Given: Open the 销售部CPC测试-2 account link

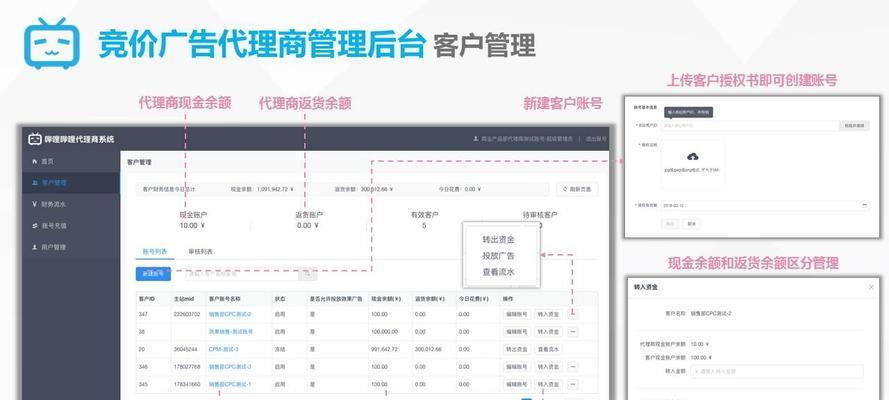Looking at the screenshot, I should 230,314.
